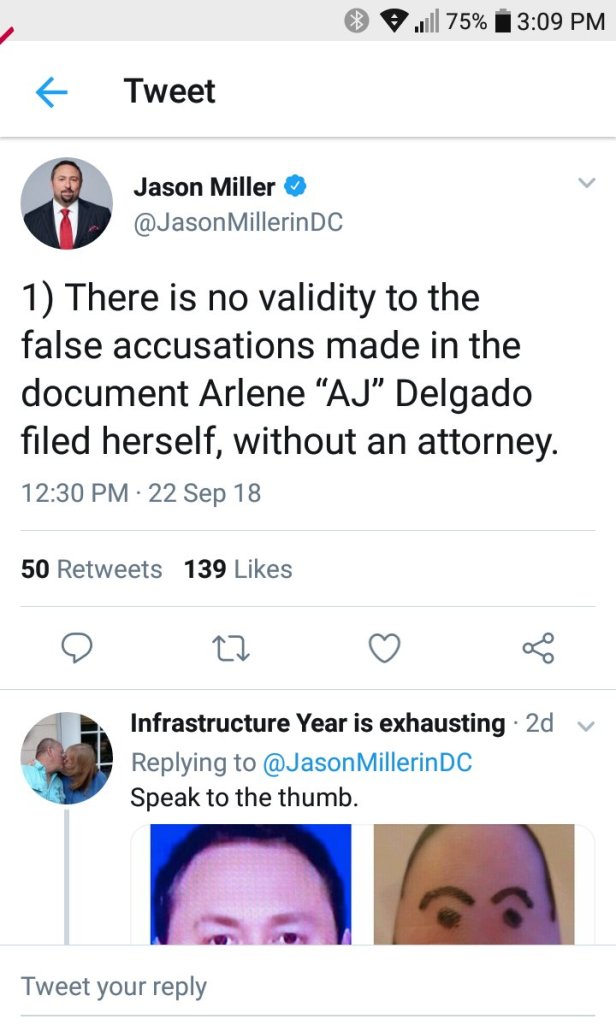
Task: Open Jason Miller's profile picture
Action: tap(67, 203)
